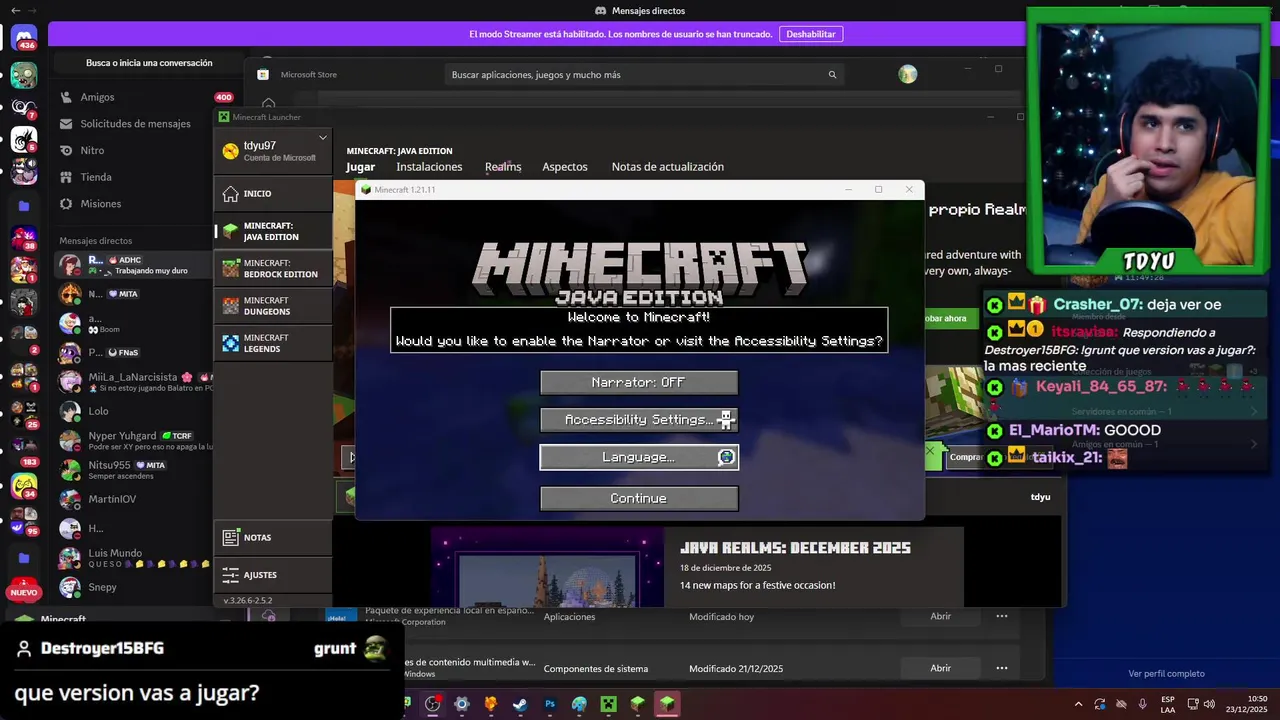Open Notas in the Minecraft Launcher sidebar
Viewport: 1280px width, 720px height.
pyautogui.click(x=273, y=538)
